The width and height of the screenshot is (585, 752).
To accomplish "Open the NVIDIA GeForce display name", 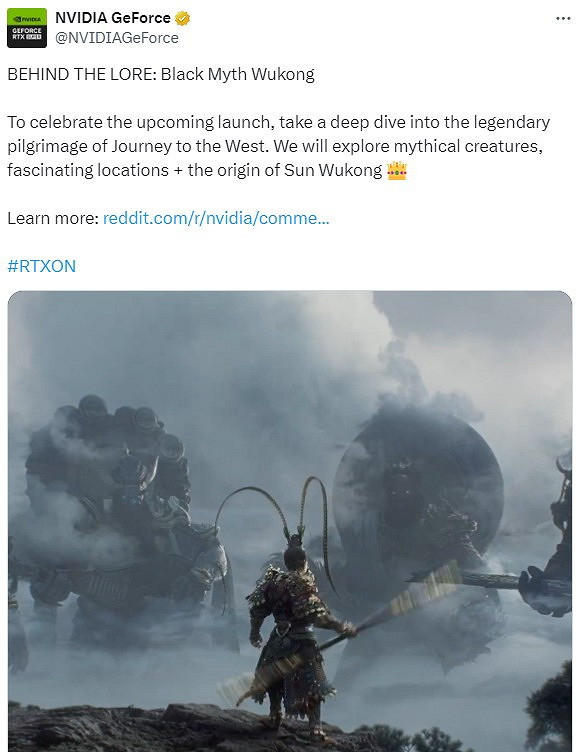I will [x=113, y=18].
